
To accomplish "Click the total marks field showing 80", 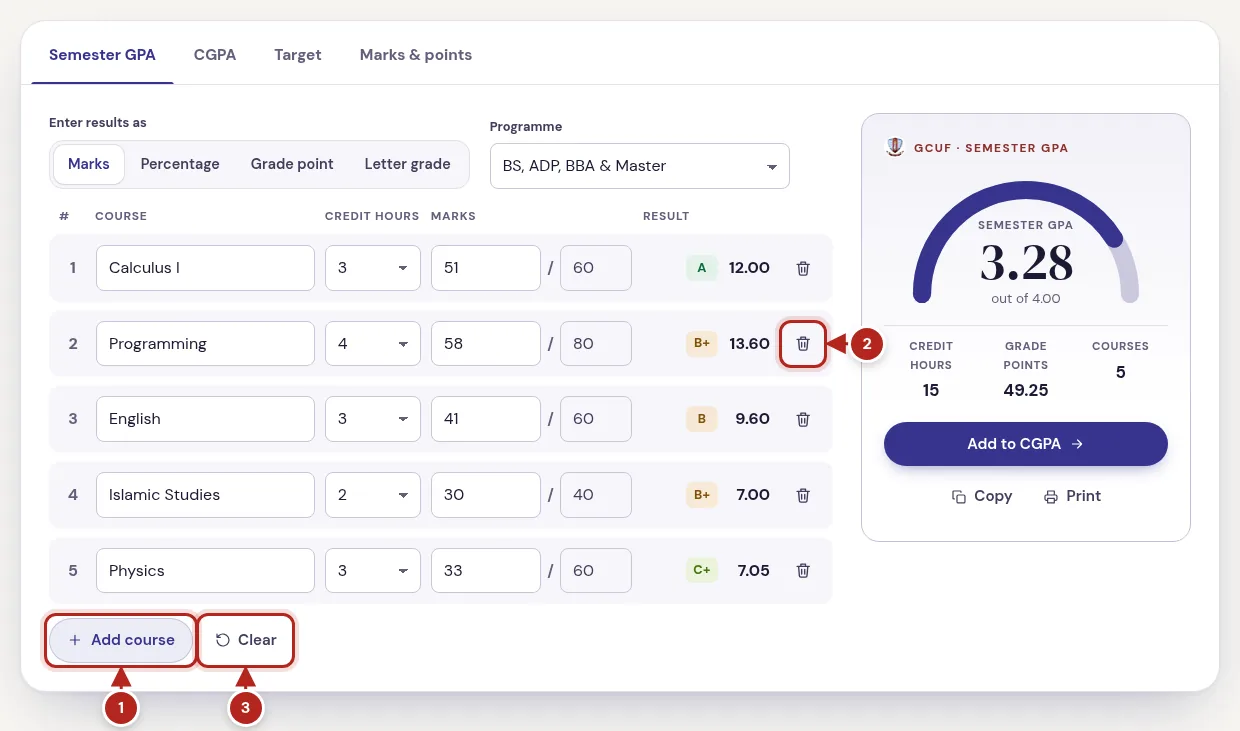I will point(596,344).
